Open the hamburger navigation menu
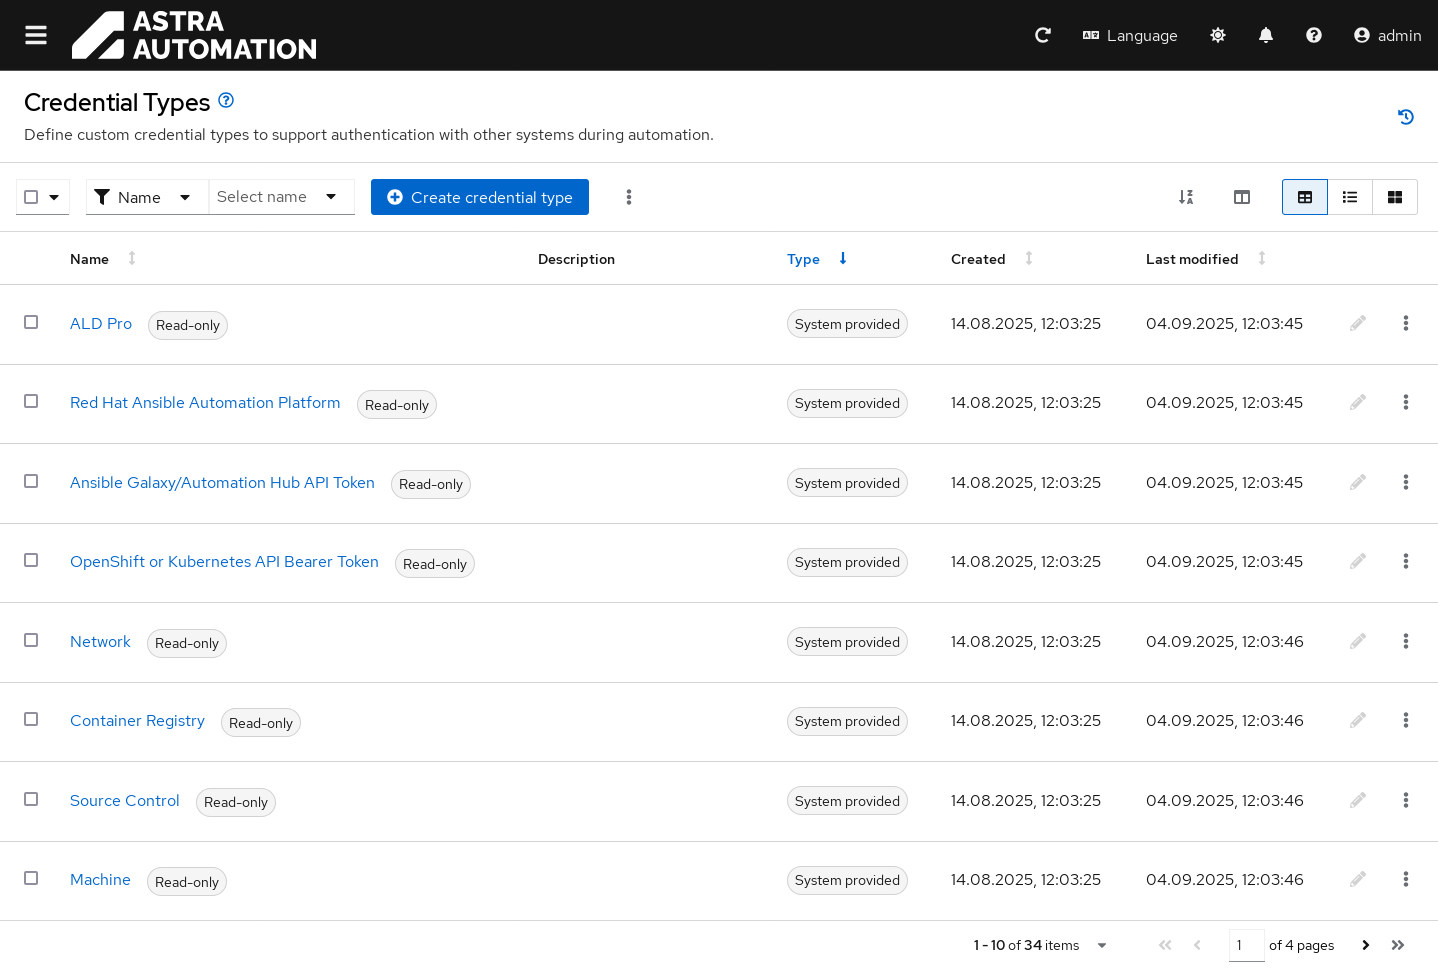Image resolution: width=1438 pixels, height=969 pixels. (x=36, y=35)
